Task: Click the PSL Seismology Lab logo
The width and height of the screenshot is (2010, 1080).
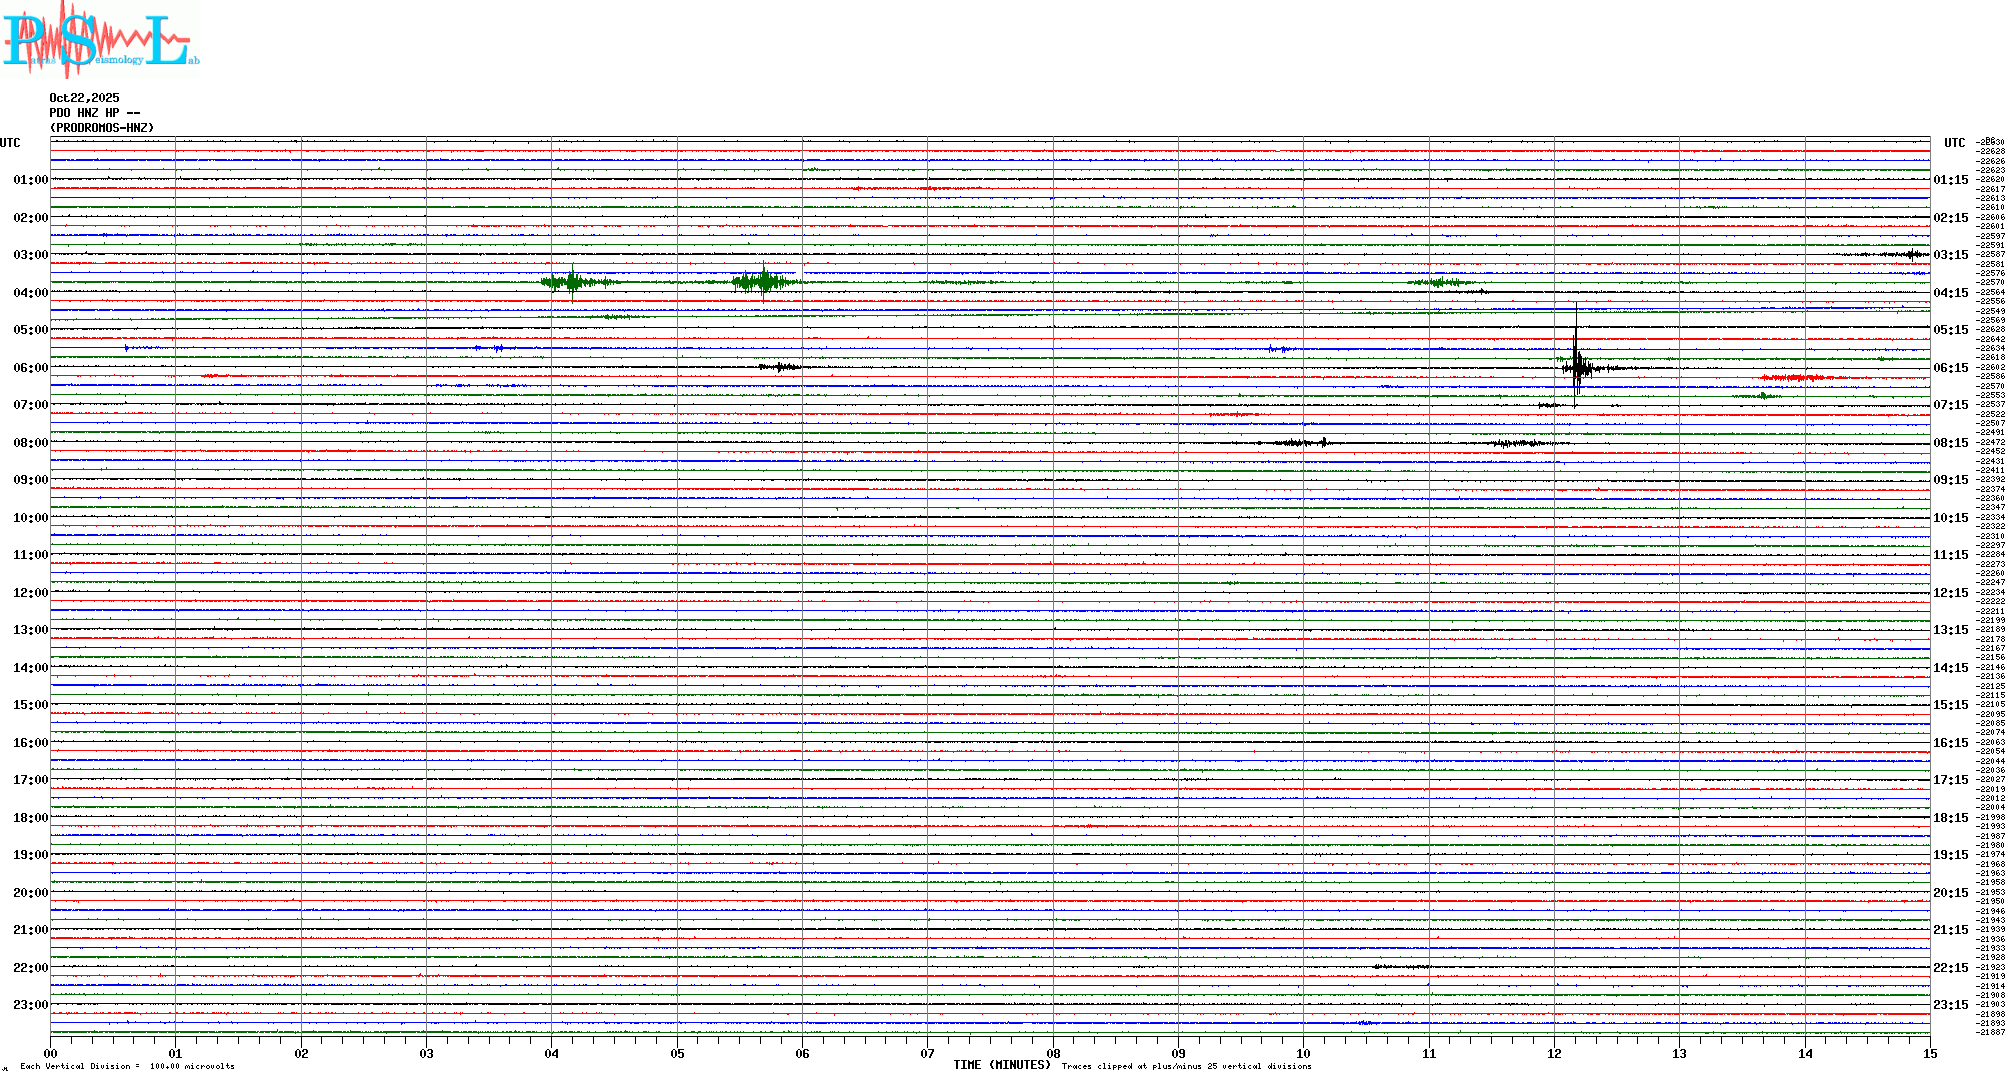Action: [100, 40]
